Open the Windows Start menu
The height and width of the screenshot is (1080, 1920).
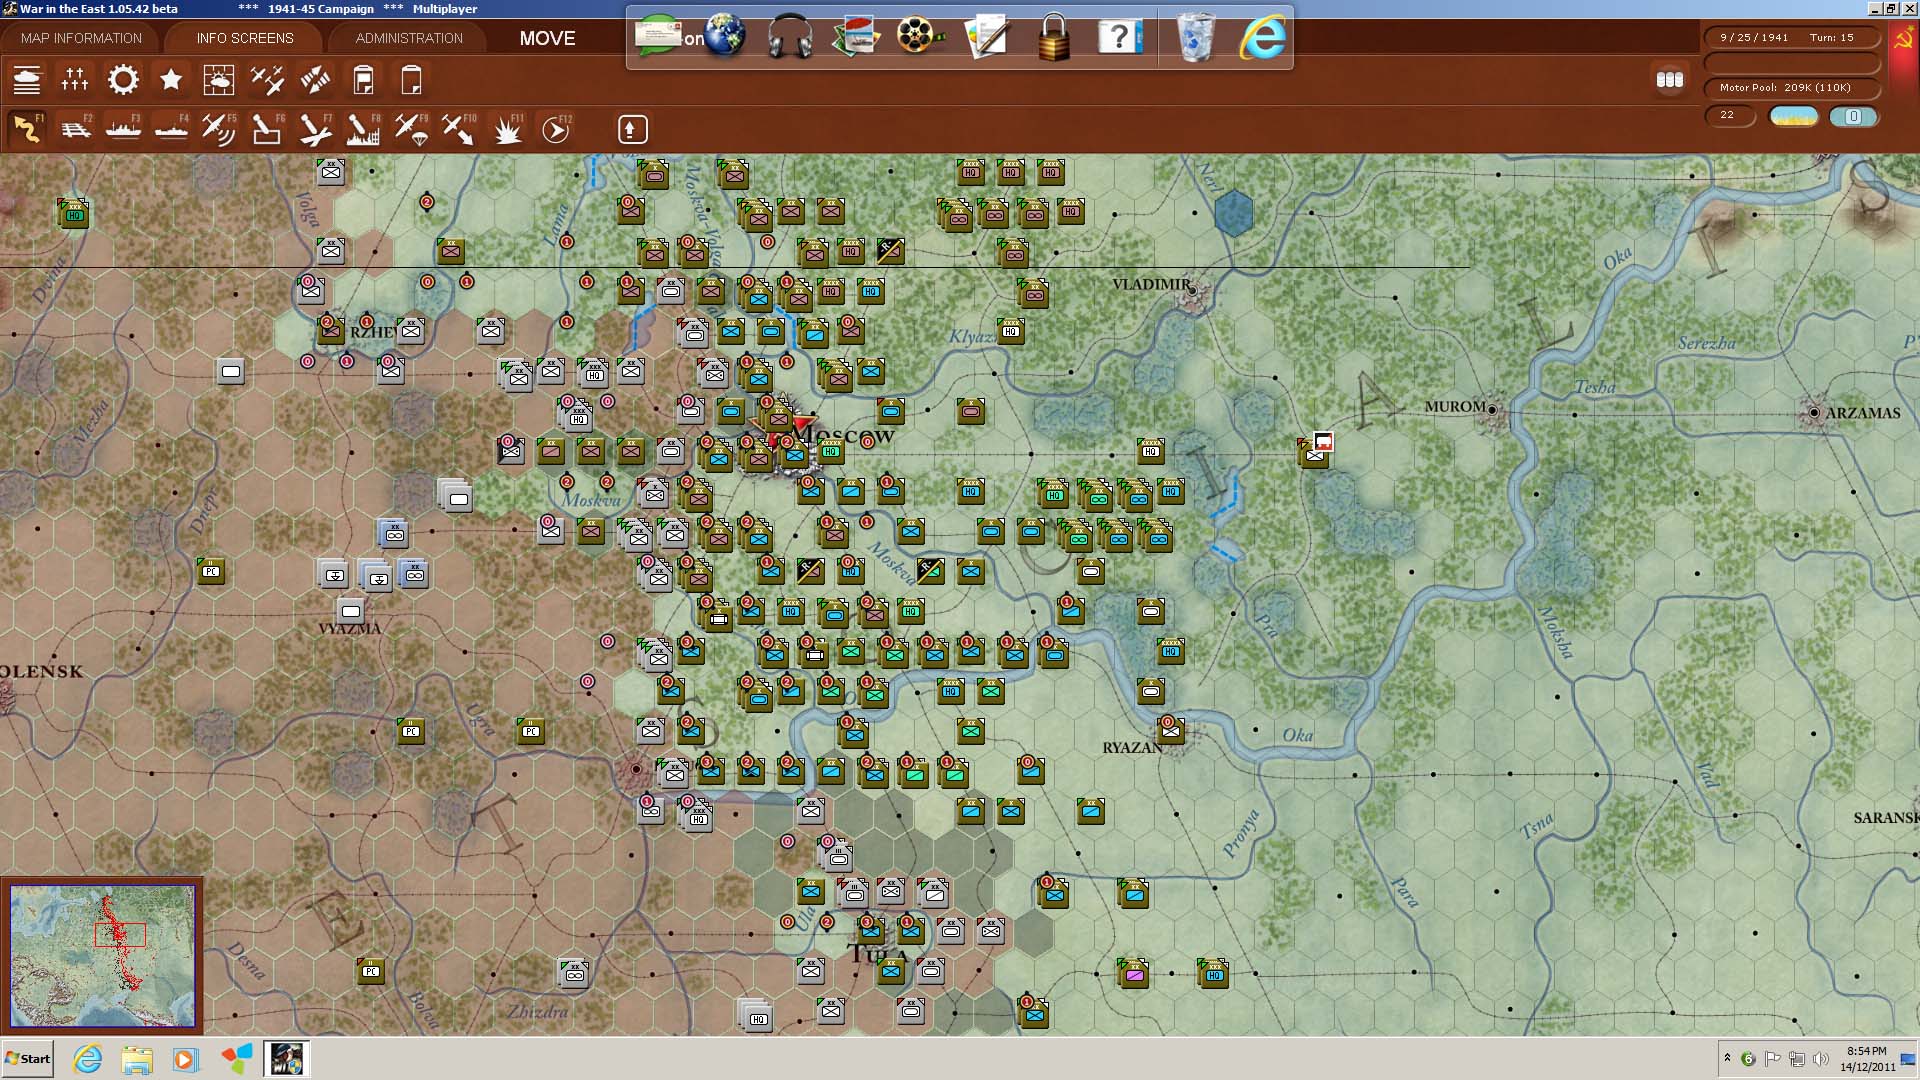pos(28,1059)
